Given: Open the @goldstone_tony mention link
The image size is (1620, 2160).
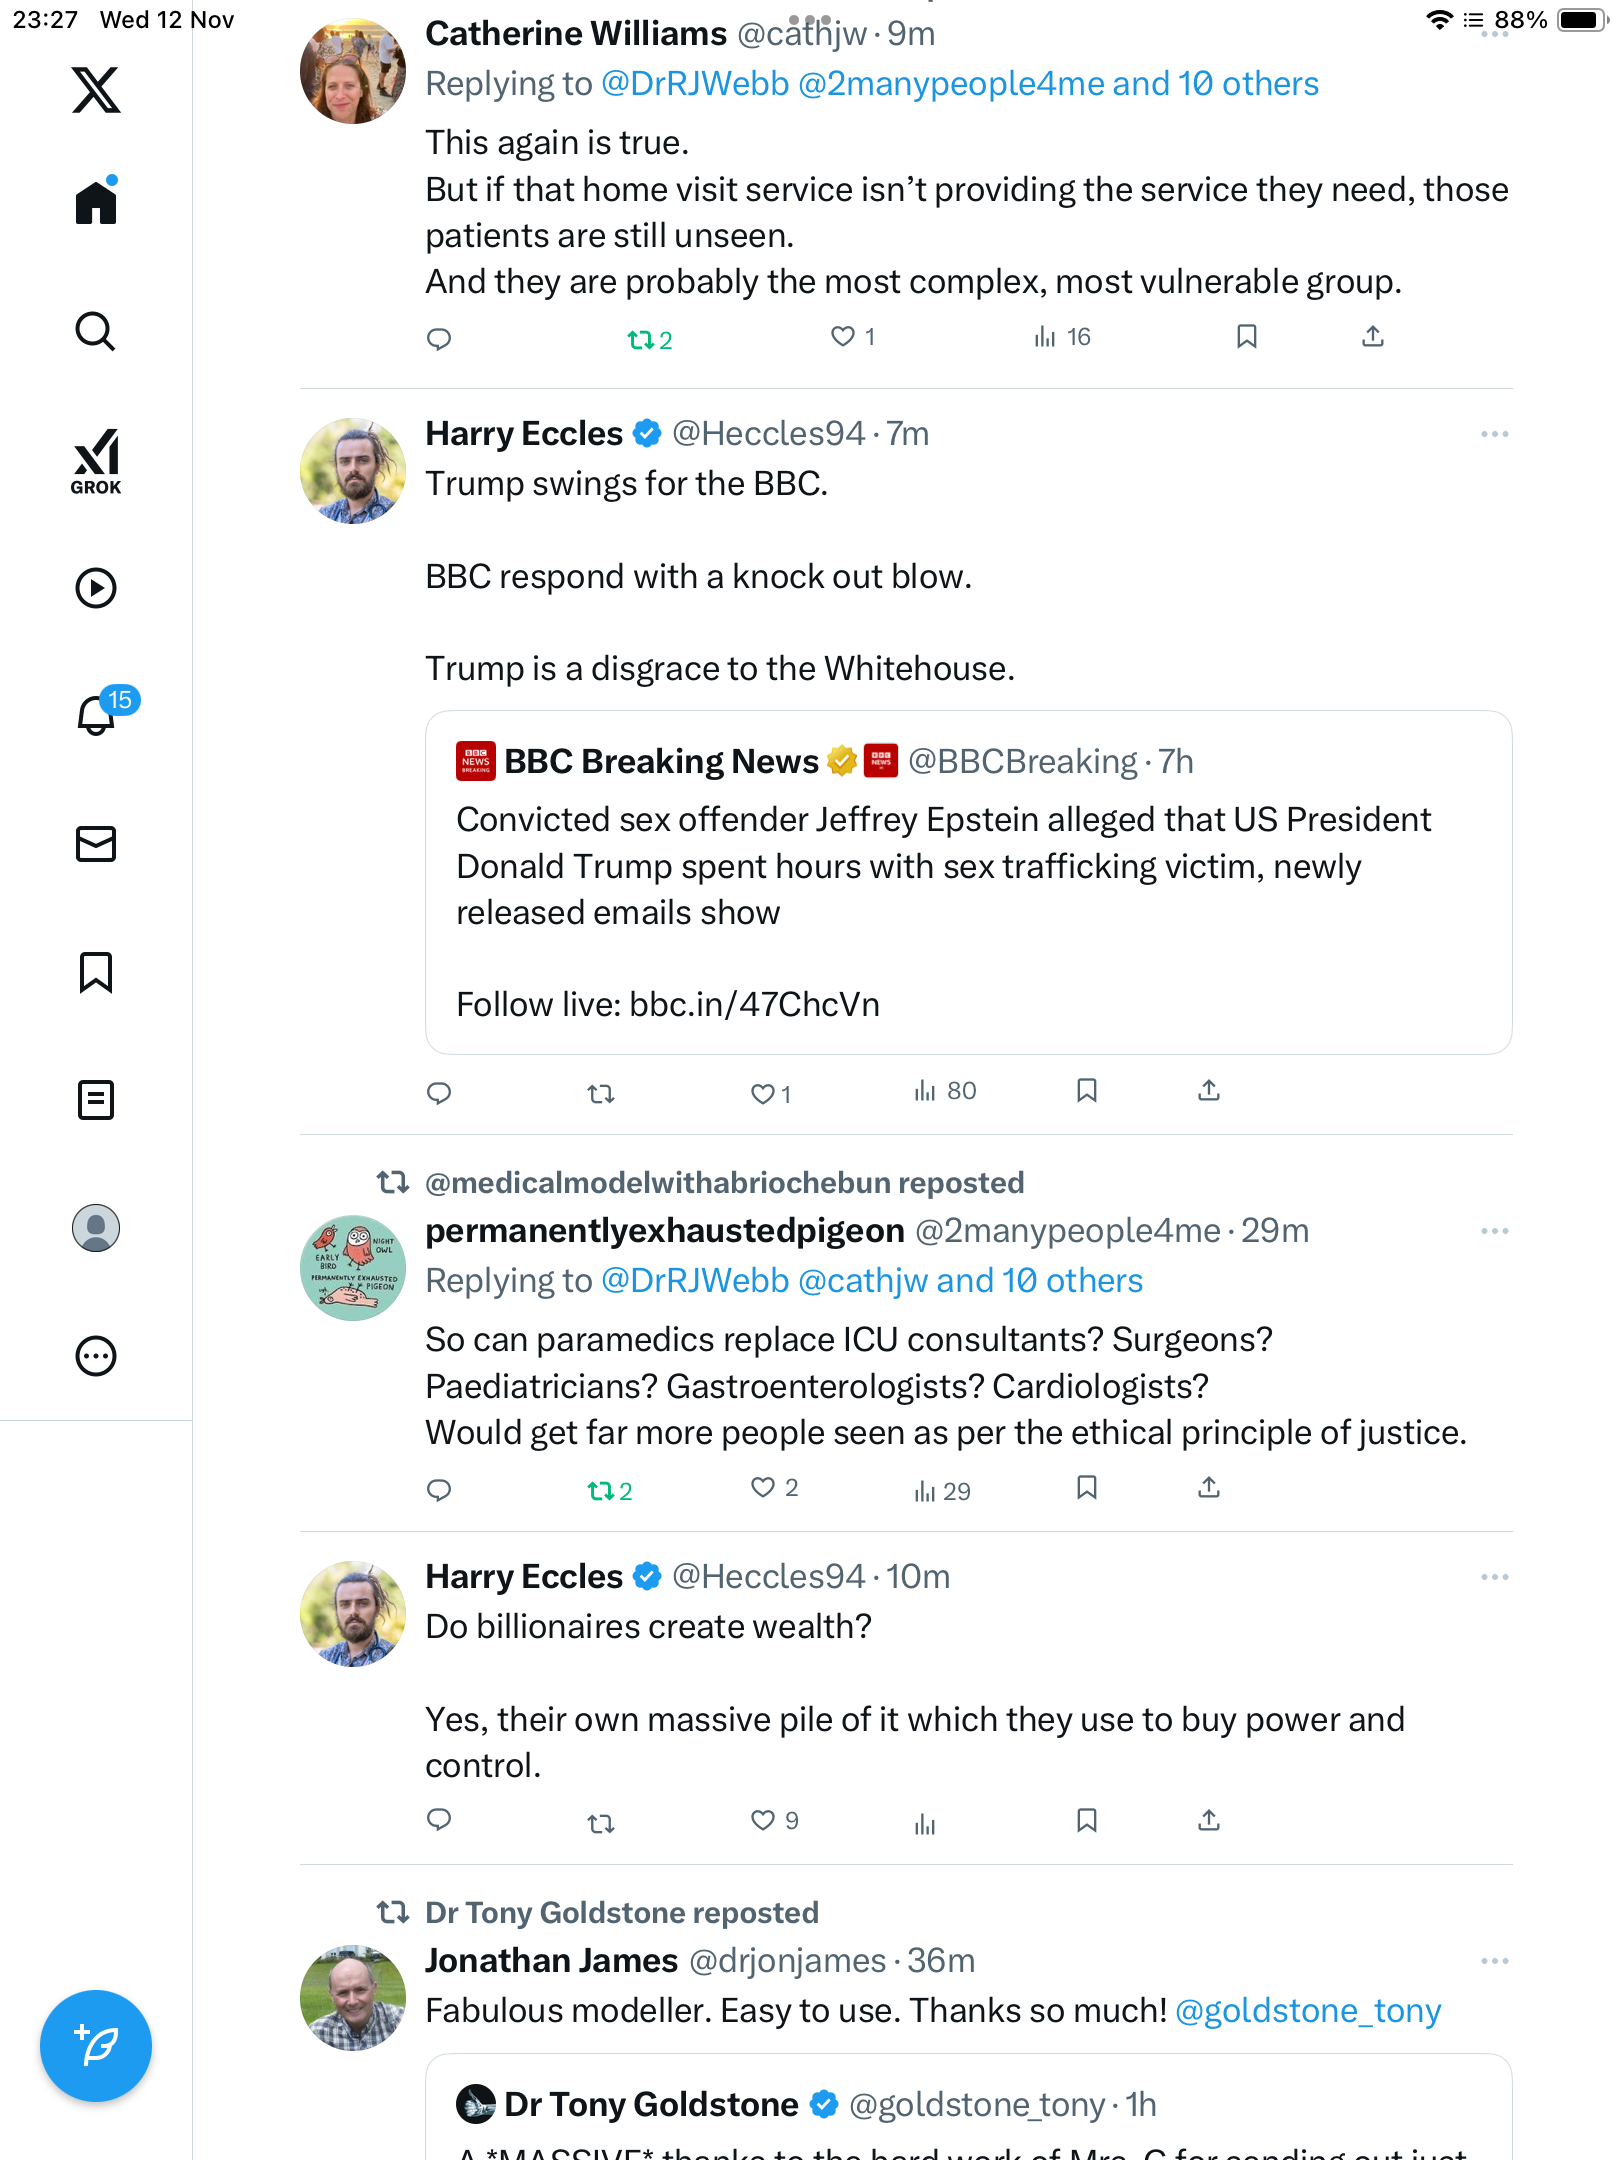Looking at the screenshot, I should 1308,2010.
